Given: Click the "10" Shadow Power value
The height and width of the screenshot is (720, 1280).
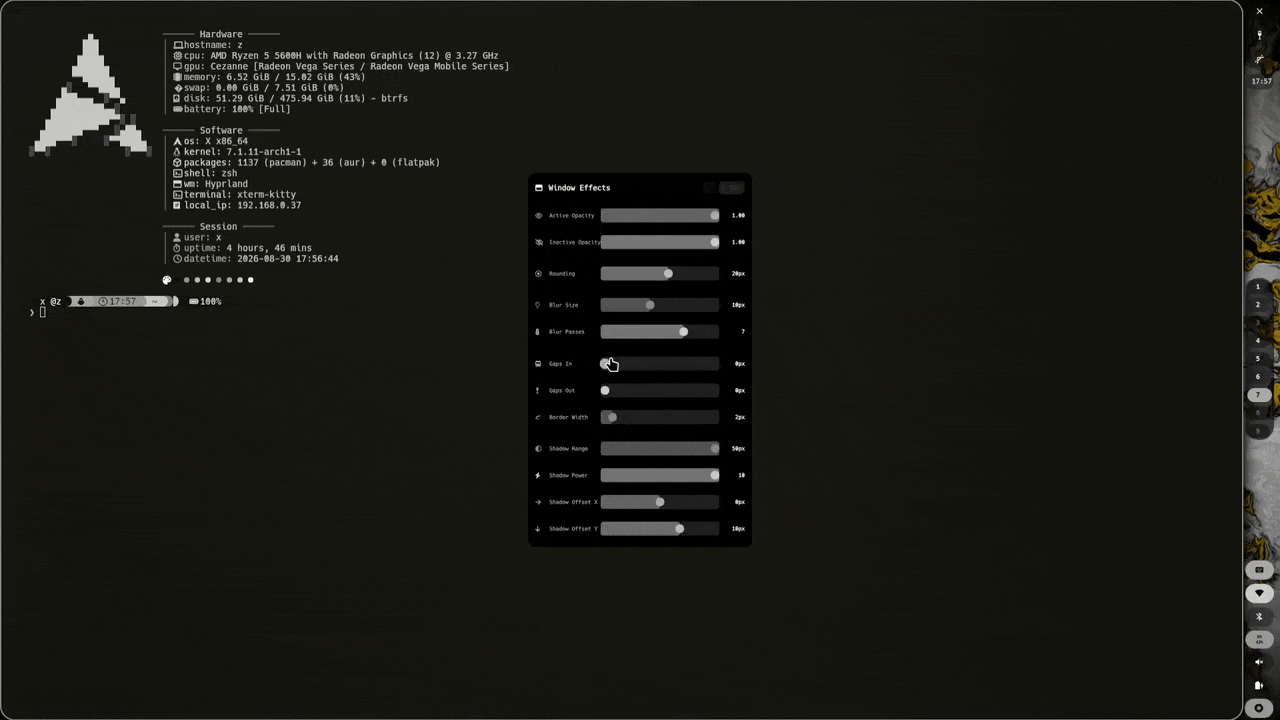Looking at the screenshot, I should coord(741,475).
